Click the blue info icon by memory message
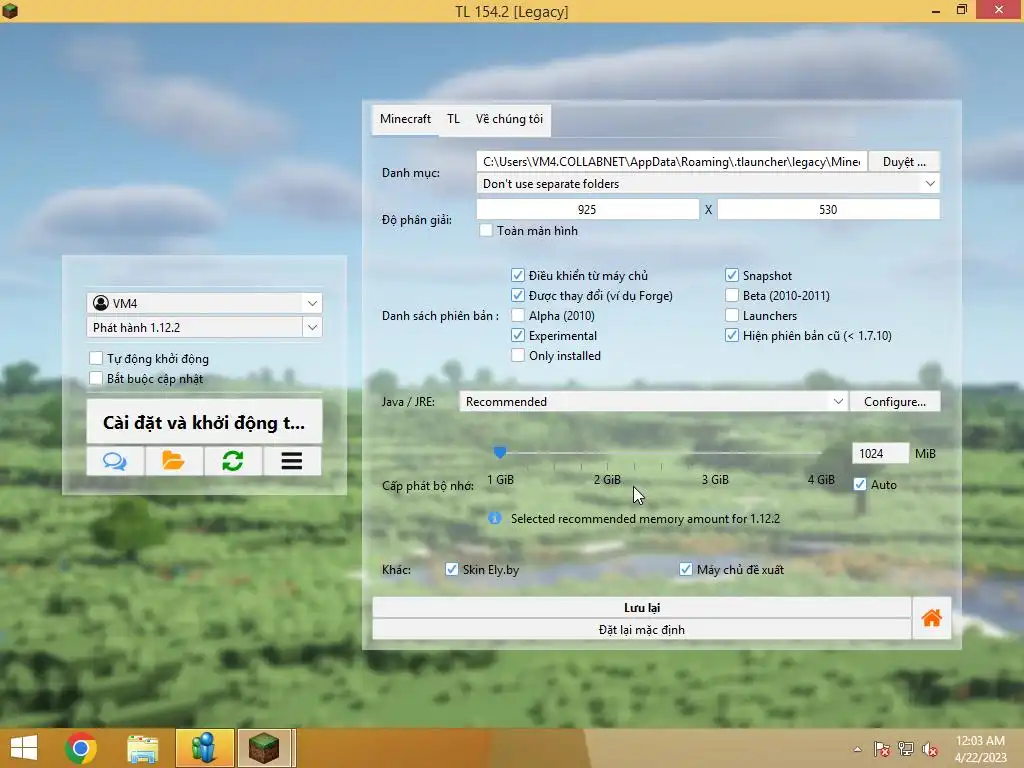The width and height of the screenshot is (1024, 768). (x=494, y=519)
